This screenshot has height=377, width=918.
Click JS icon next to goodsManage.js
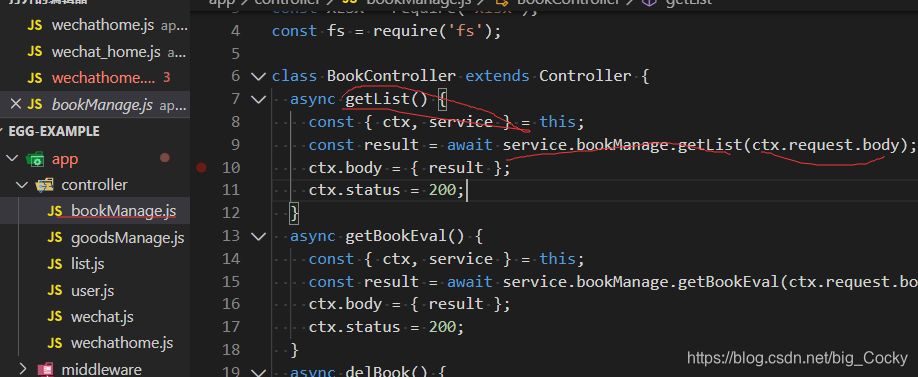tap(54, 238)
